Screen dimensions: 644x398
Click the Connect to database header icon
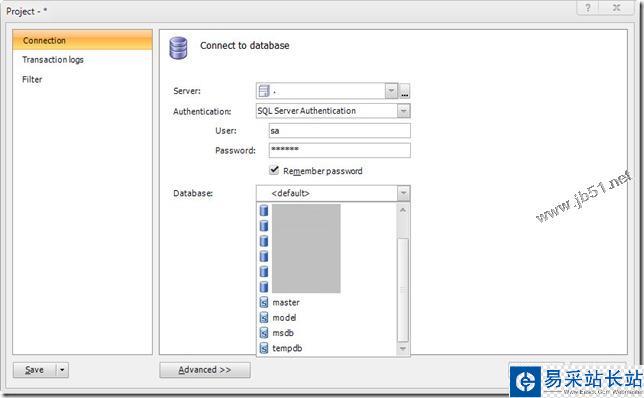(178, 48)
